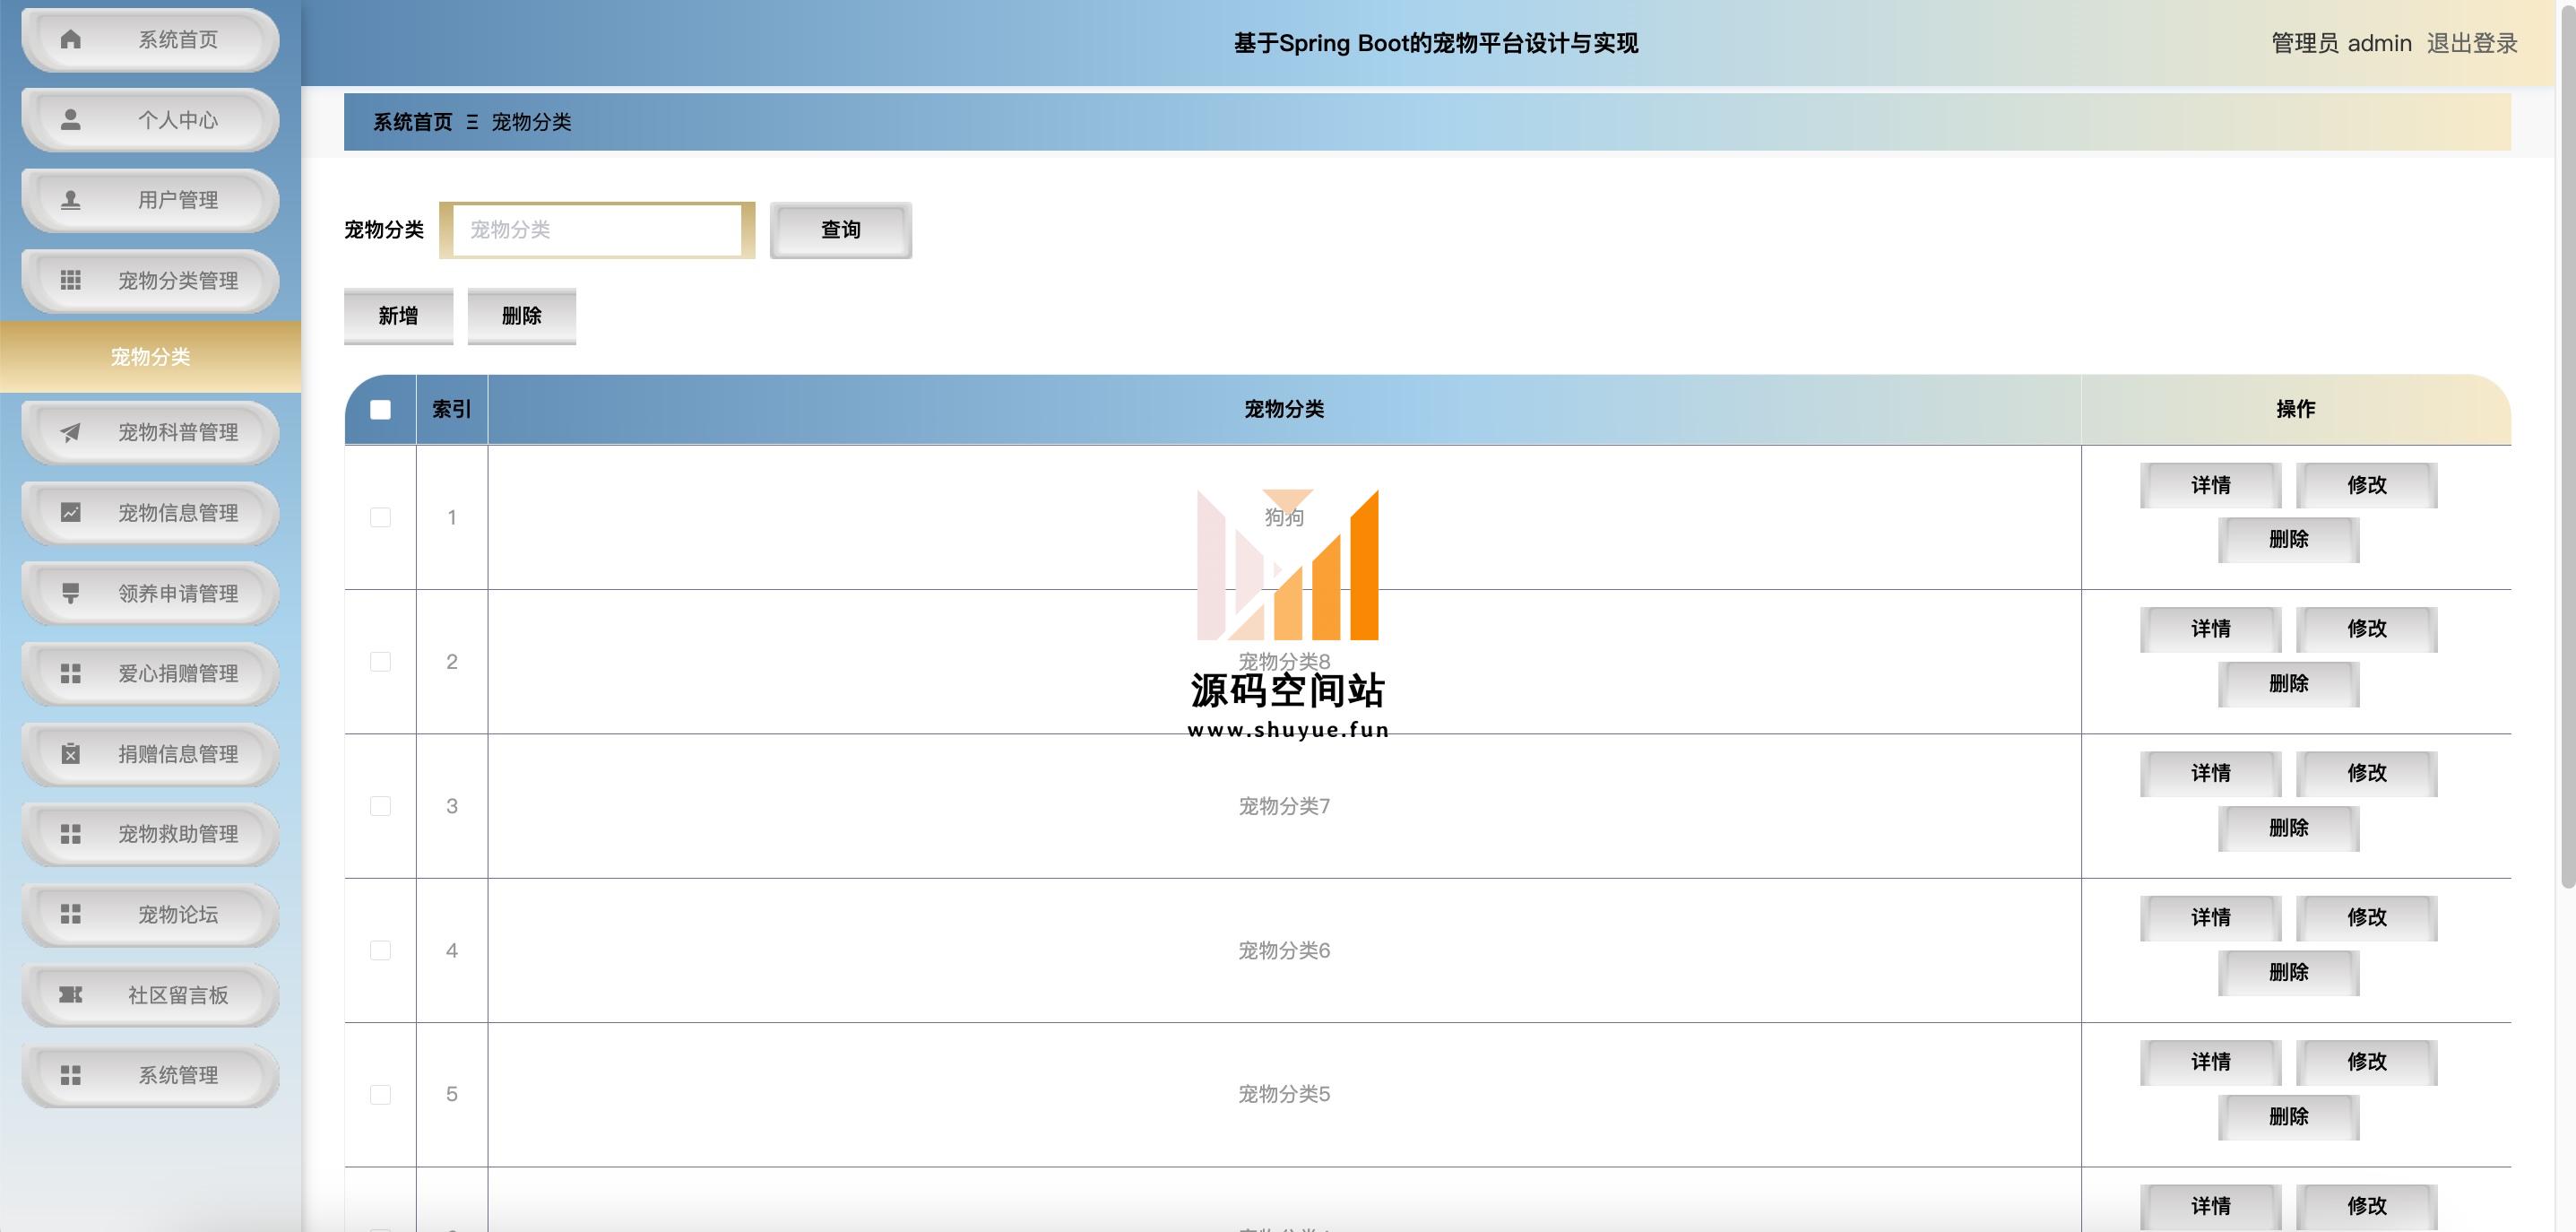The width and height of the screenshot is (2576, 1232).
Task: Check the checkbox for row 宠物分类7
Action: [380, 806]
